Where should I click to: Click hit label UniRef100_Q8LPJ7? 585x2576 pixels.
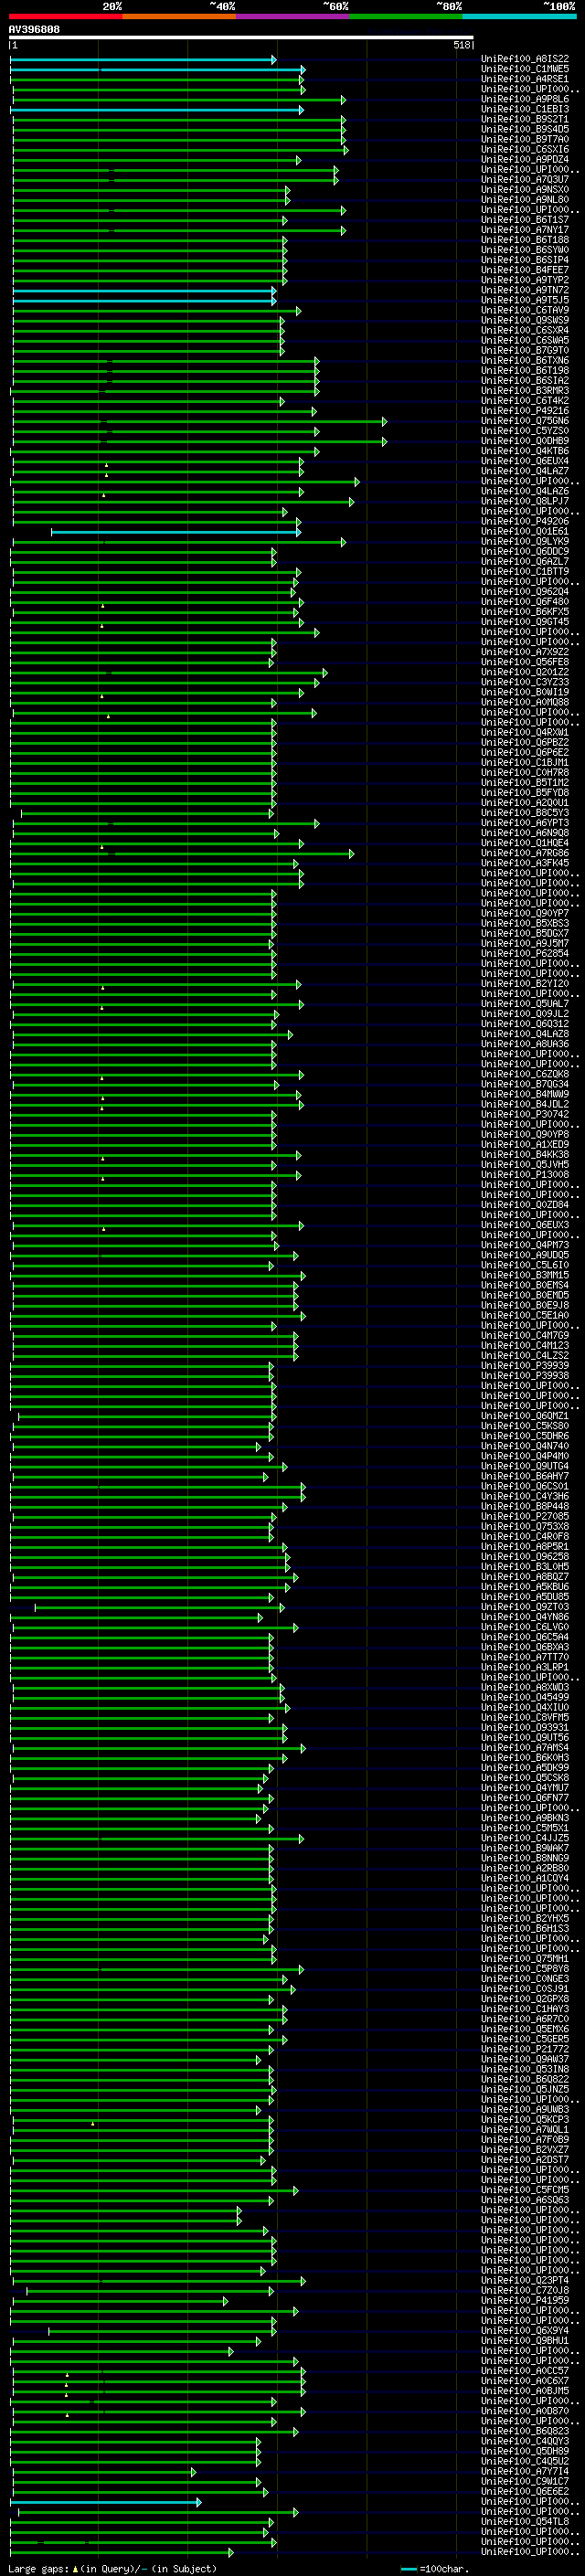coord(525,502)
